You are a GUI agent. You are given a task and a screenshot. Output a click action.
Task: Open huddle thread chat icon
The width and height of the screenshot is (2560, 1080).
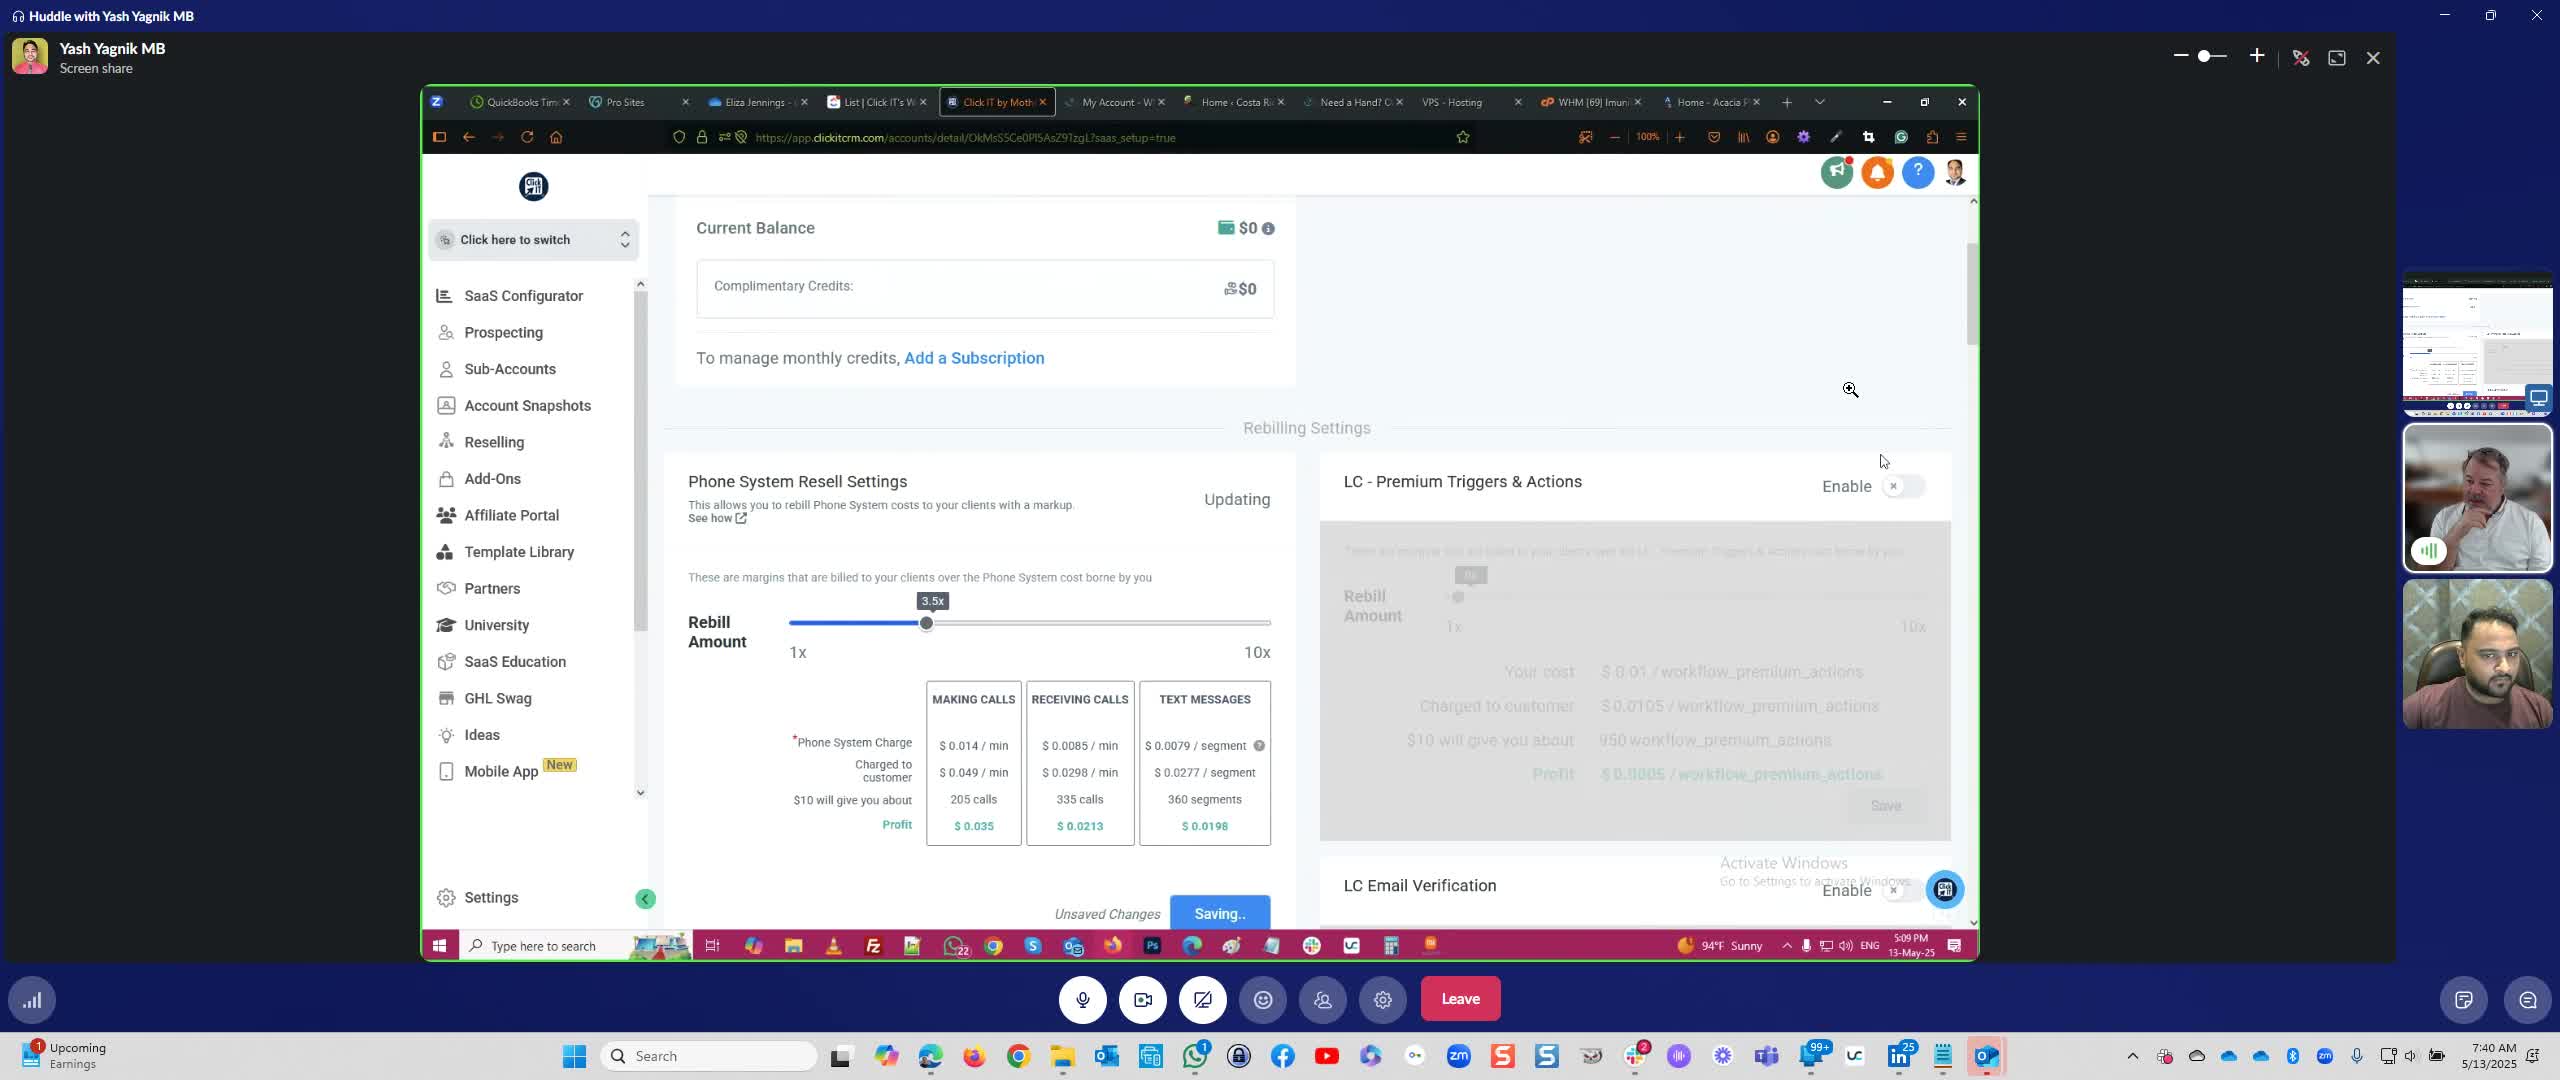[2527, 1000]
